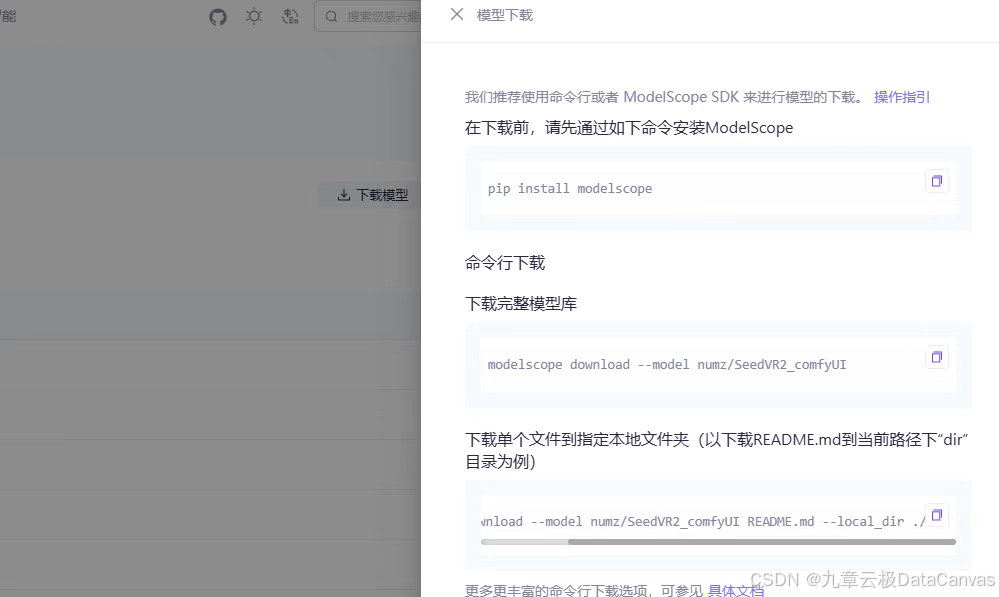Viewport: 999px width, 597px height.
Task: Click the 下载模型 button
Action: [x=370, y=195]
